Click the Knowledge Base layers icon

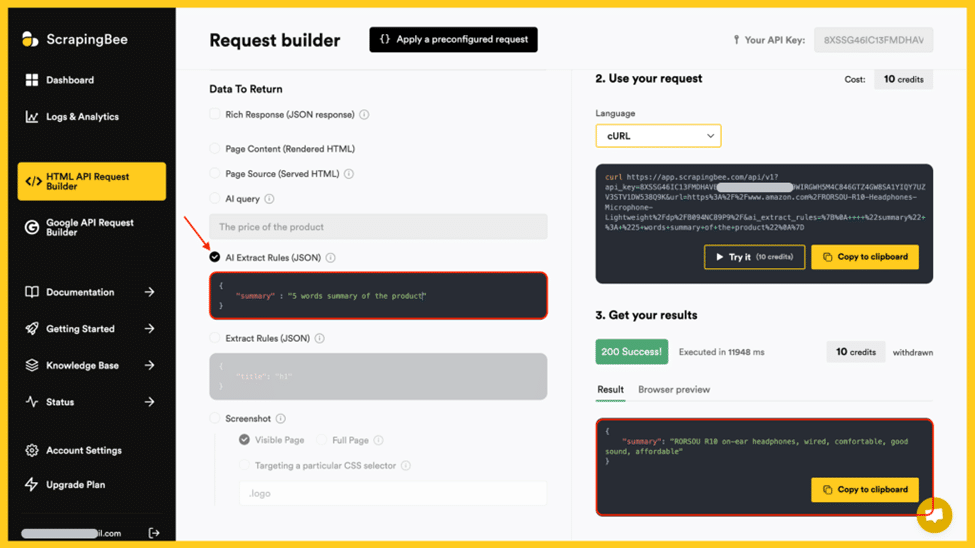tap(32, 365)
